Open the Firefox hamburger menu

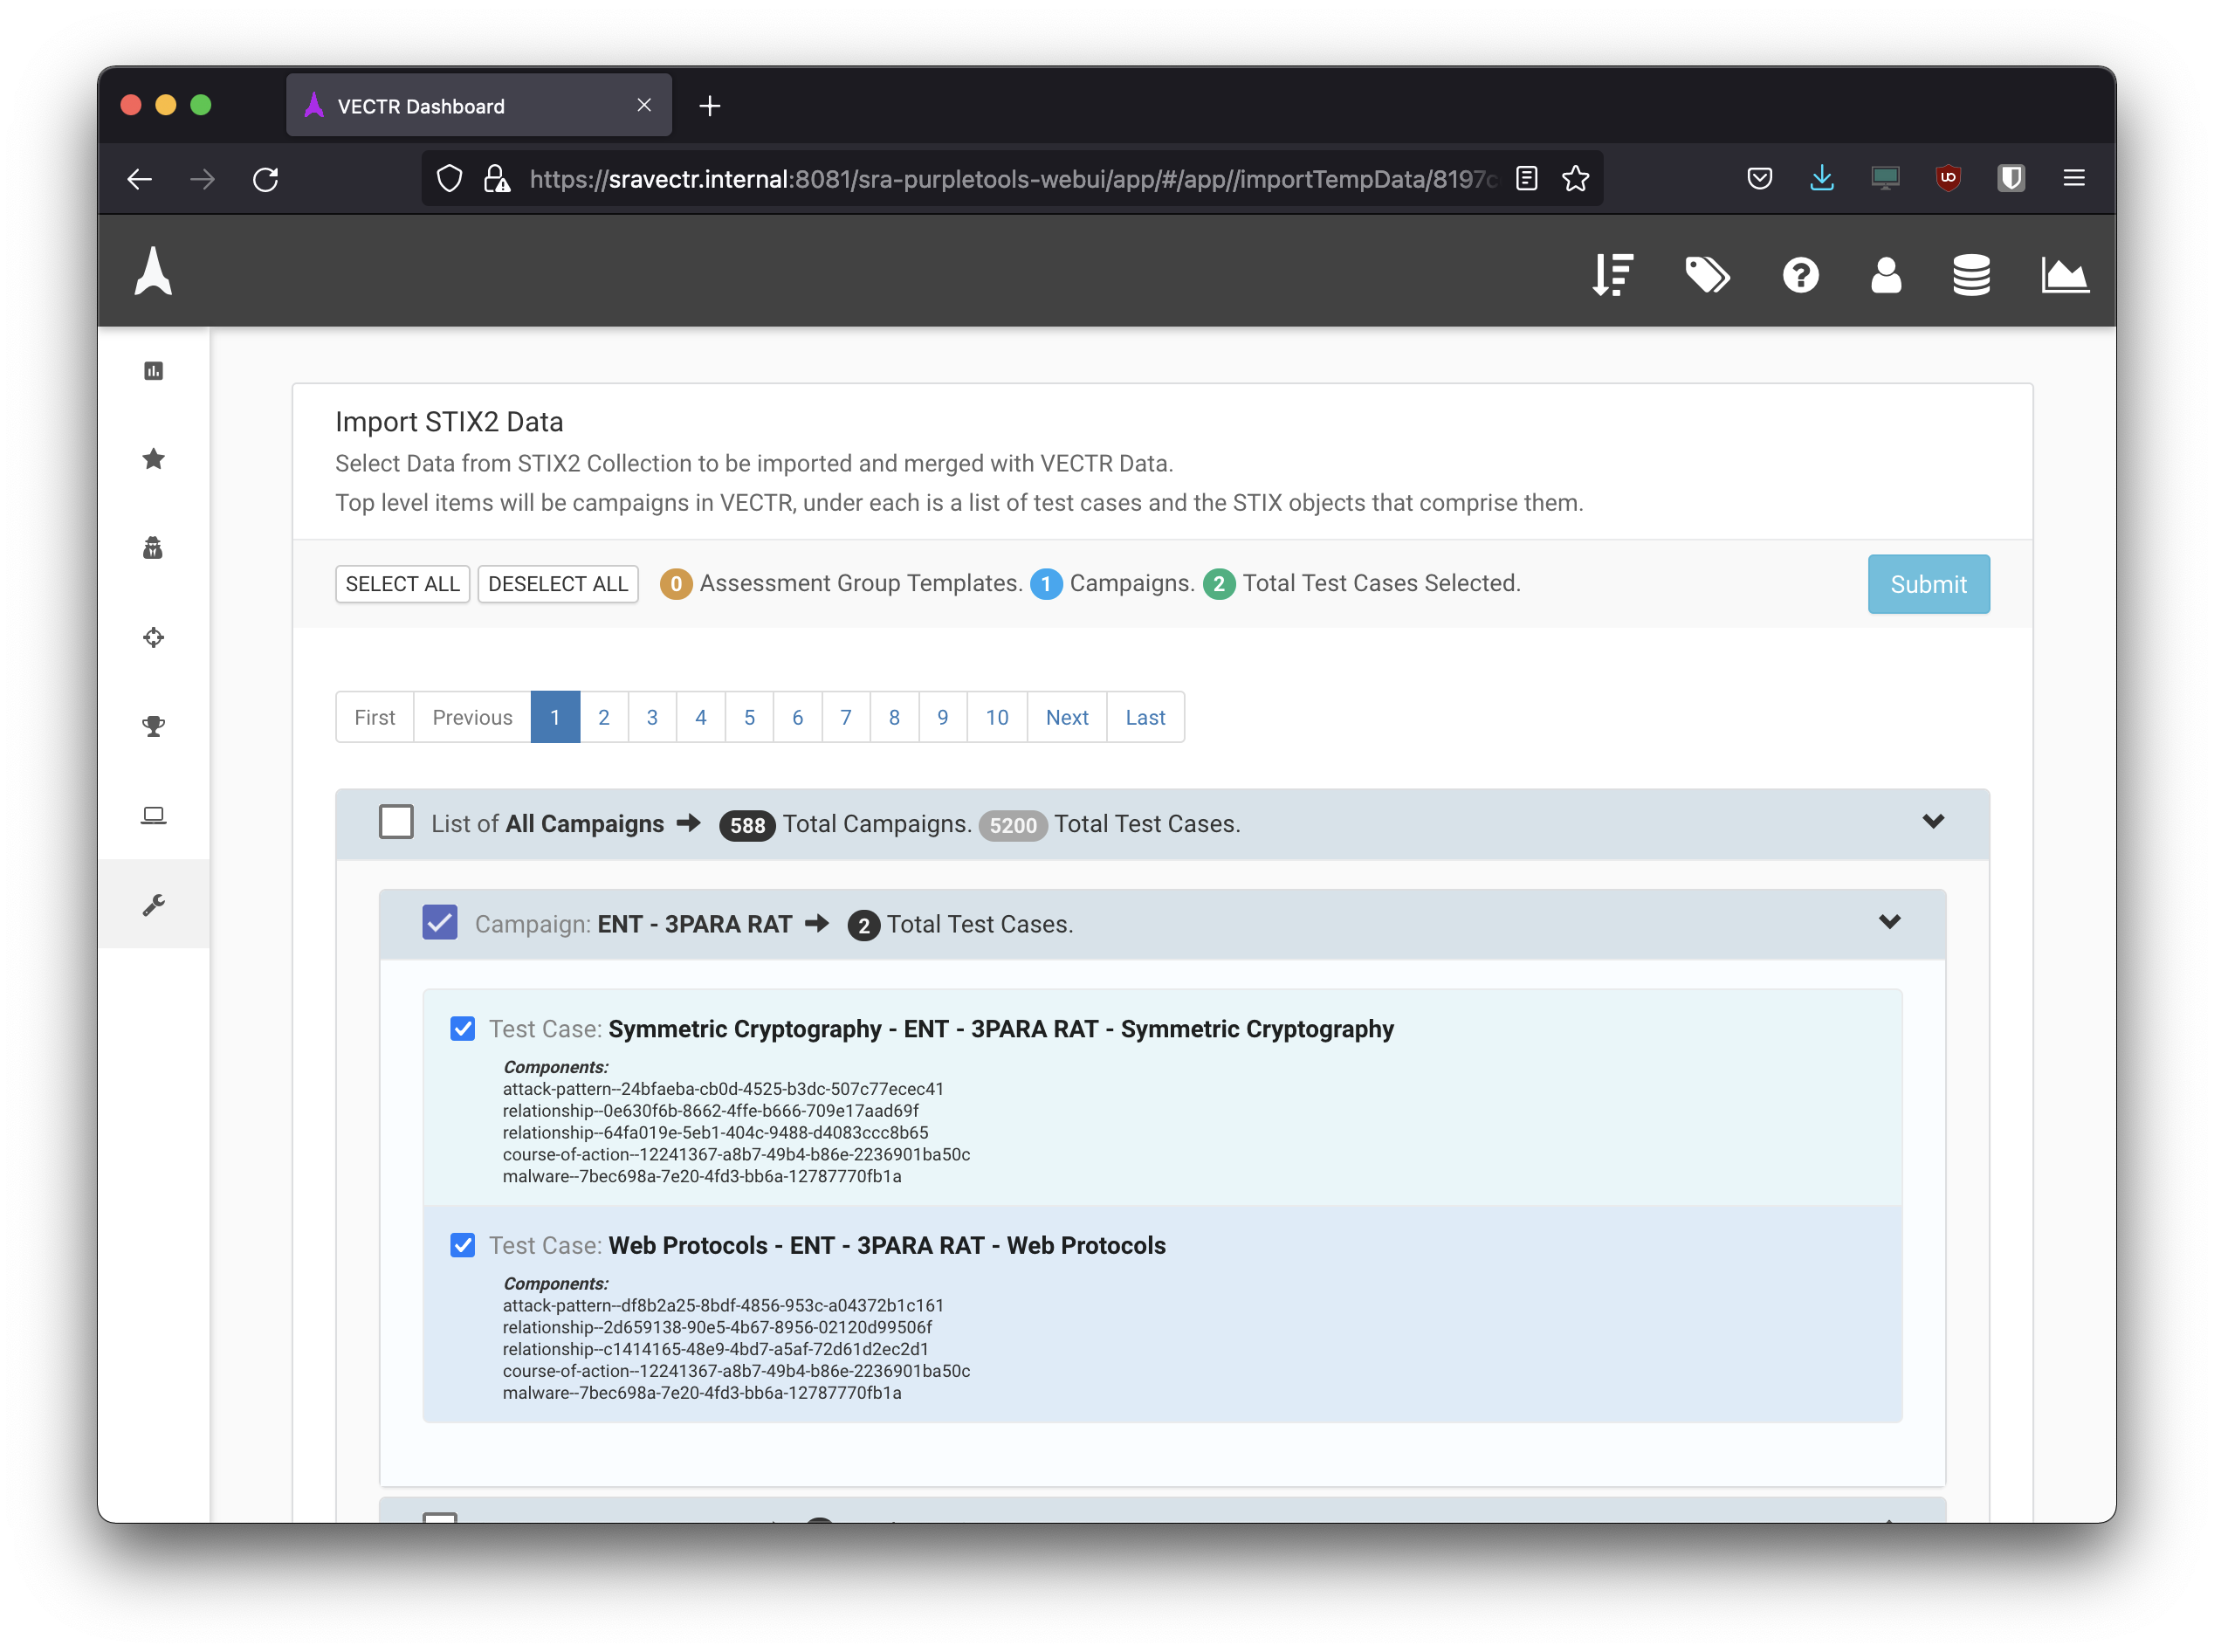tap(2074, 178)
